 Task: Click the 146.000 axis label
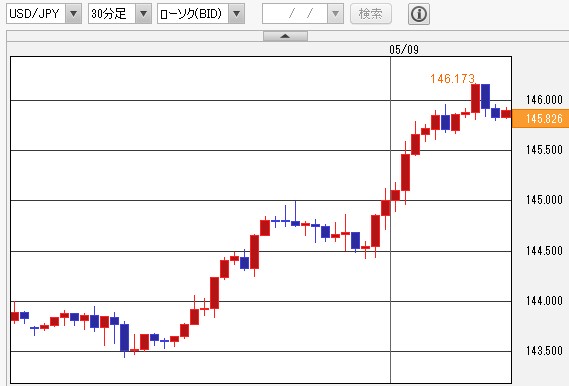(544, 99)
